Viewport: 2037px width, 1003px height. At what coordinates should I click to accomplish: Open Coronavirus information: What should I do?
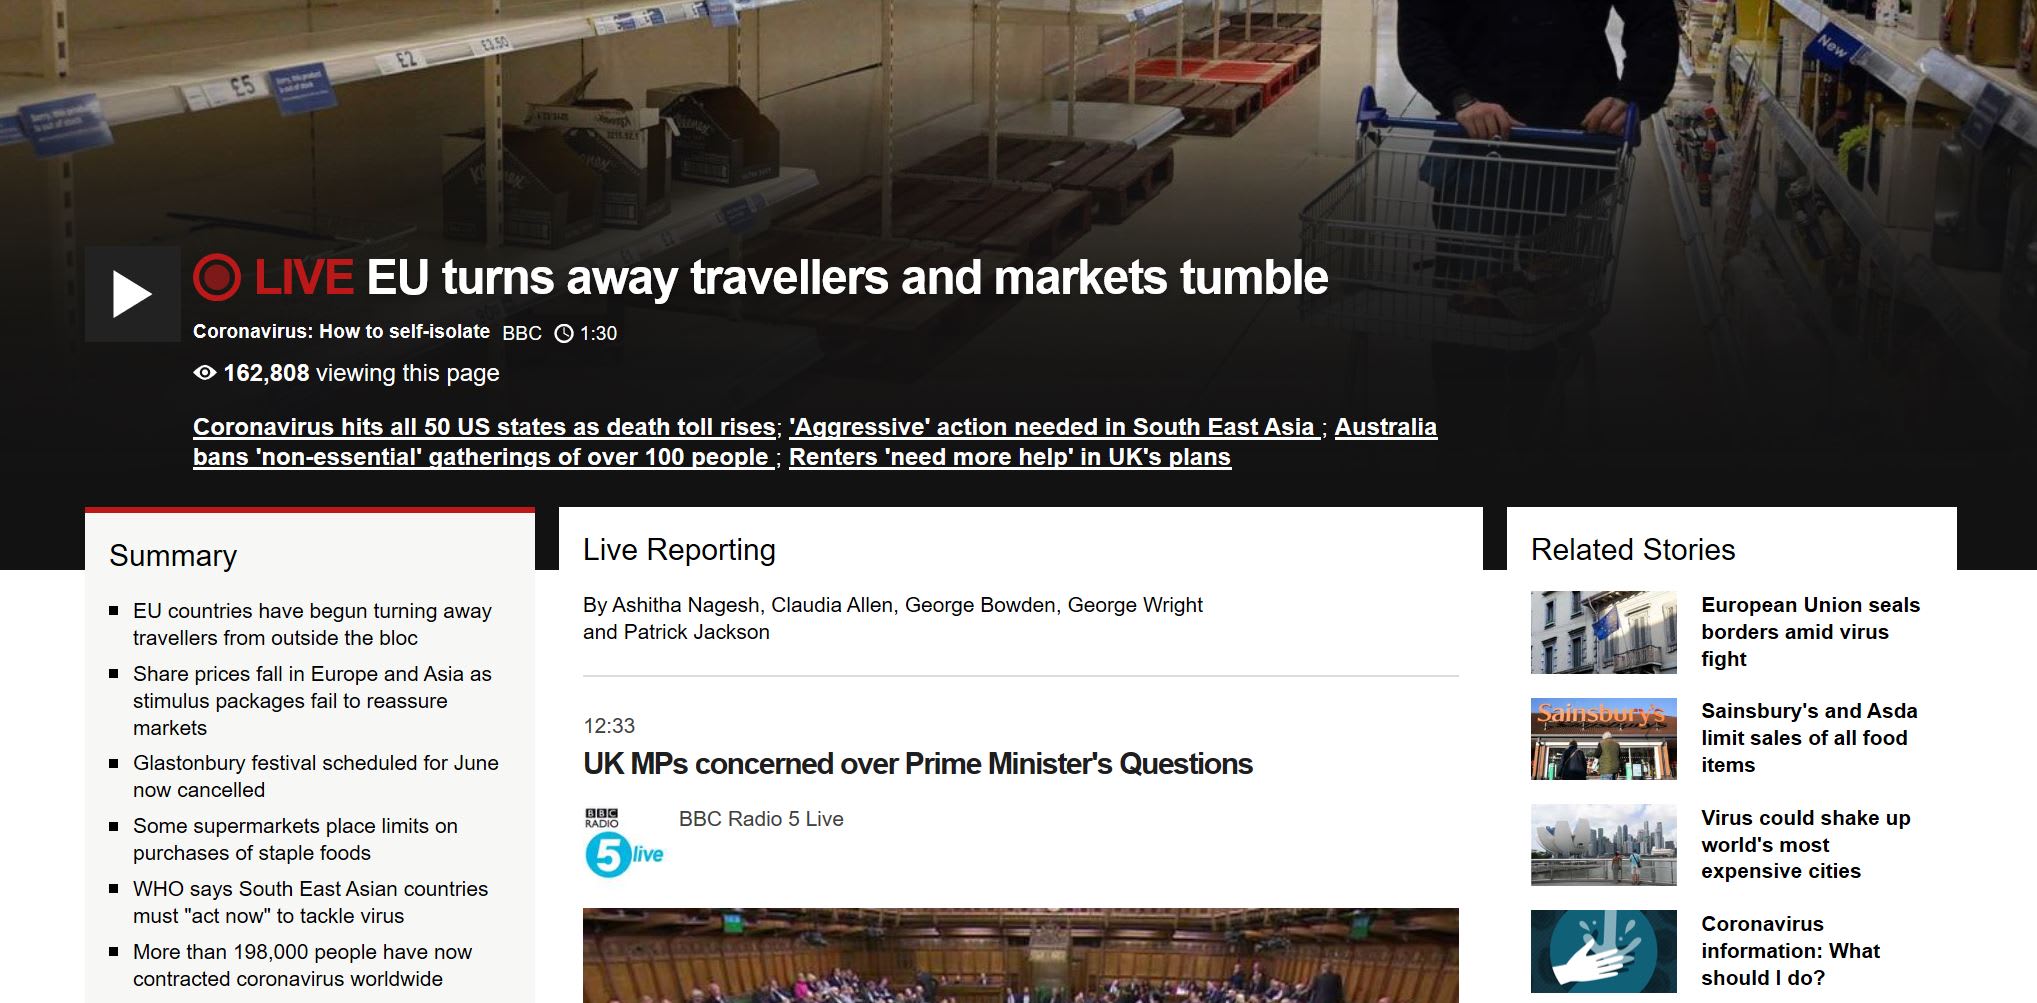click(x=1790, y=951)
